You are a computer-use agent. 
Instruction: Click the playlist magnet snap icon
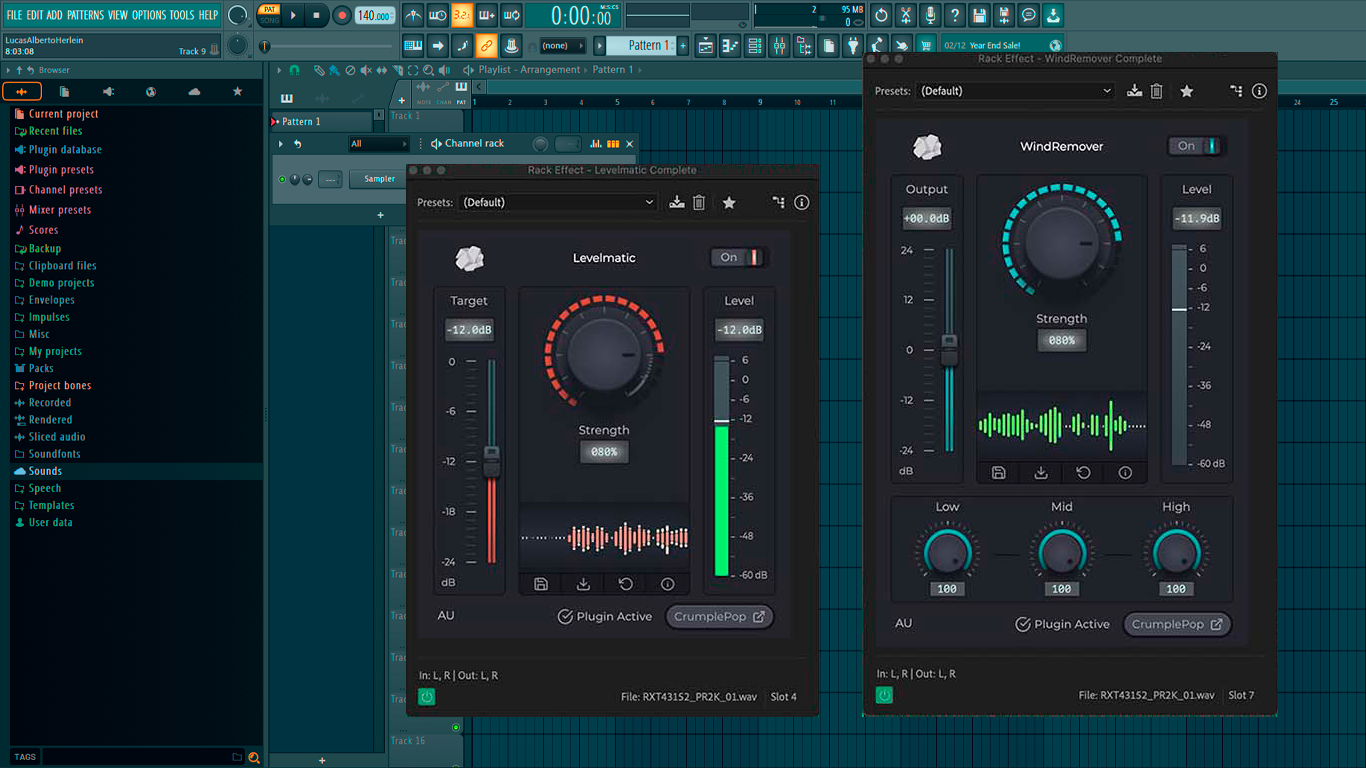294,70
